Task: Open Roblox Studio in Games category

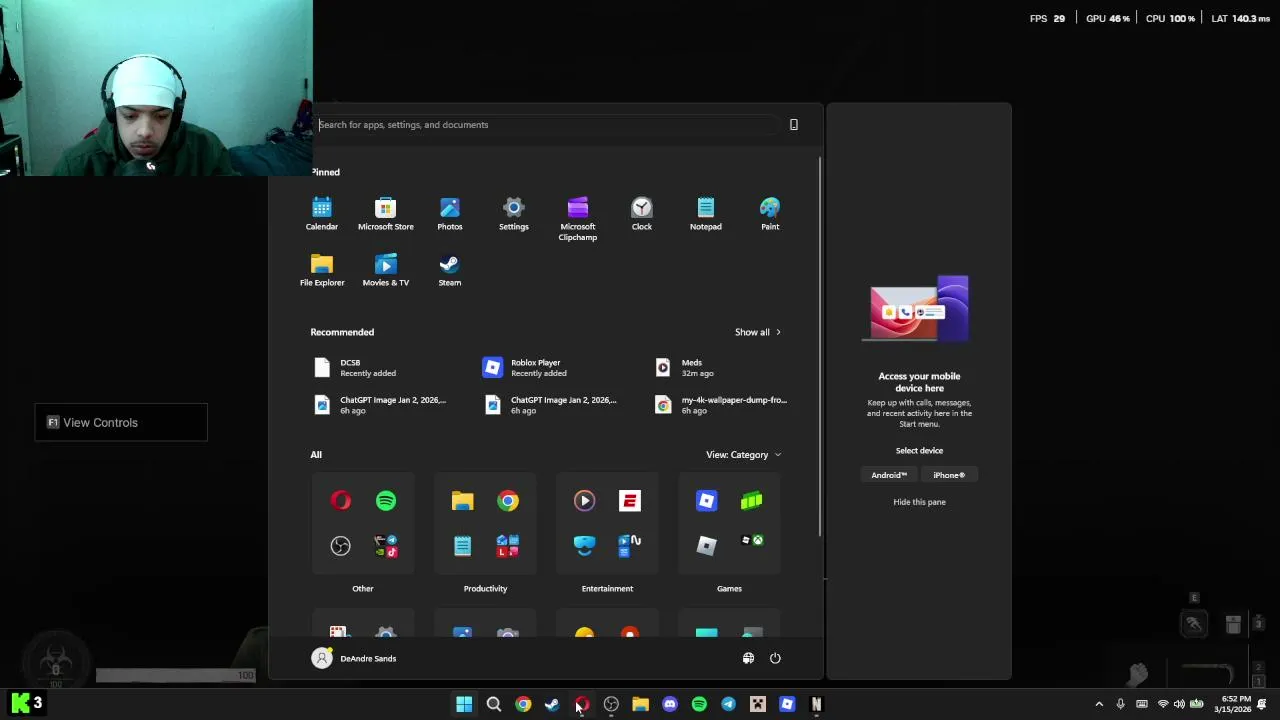Action: click(x=707, y=545)
